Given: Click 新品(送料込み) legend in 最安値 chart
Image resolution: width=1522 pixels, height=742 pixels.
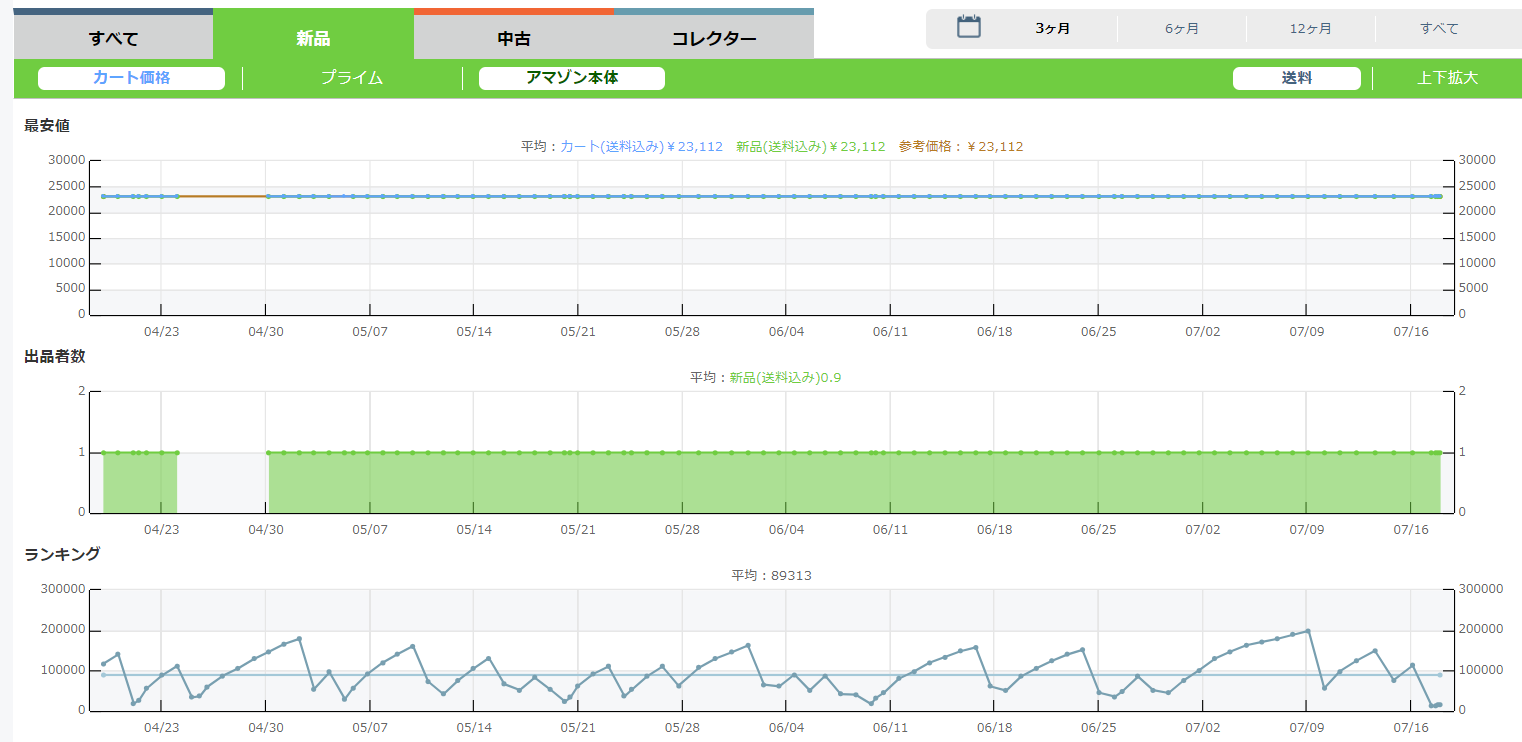Looking at the screenshot, I should coord(810,147).
